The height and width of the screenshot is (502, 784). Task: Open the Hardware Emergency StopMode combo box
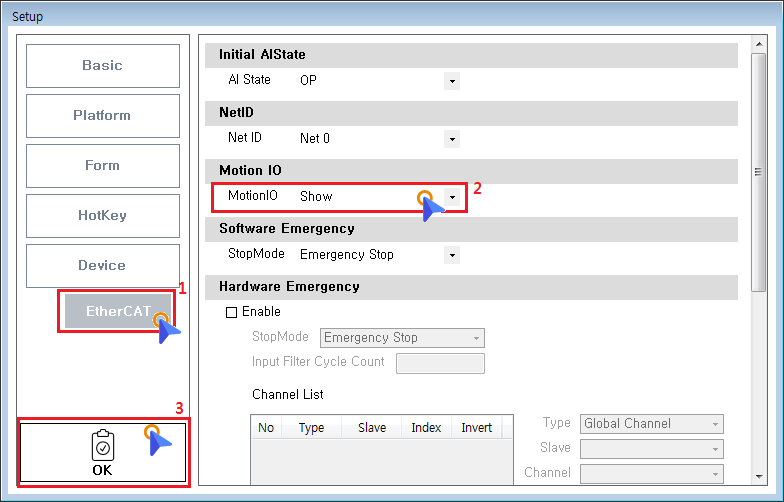click(x=402, y=338)
